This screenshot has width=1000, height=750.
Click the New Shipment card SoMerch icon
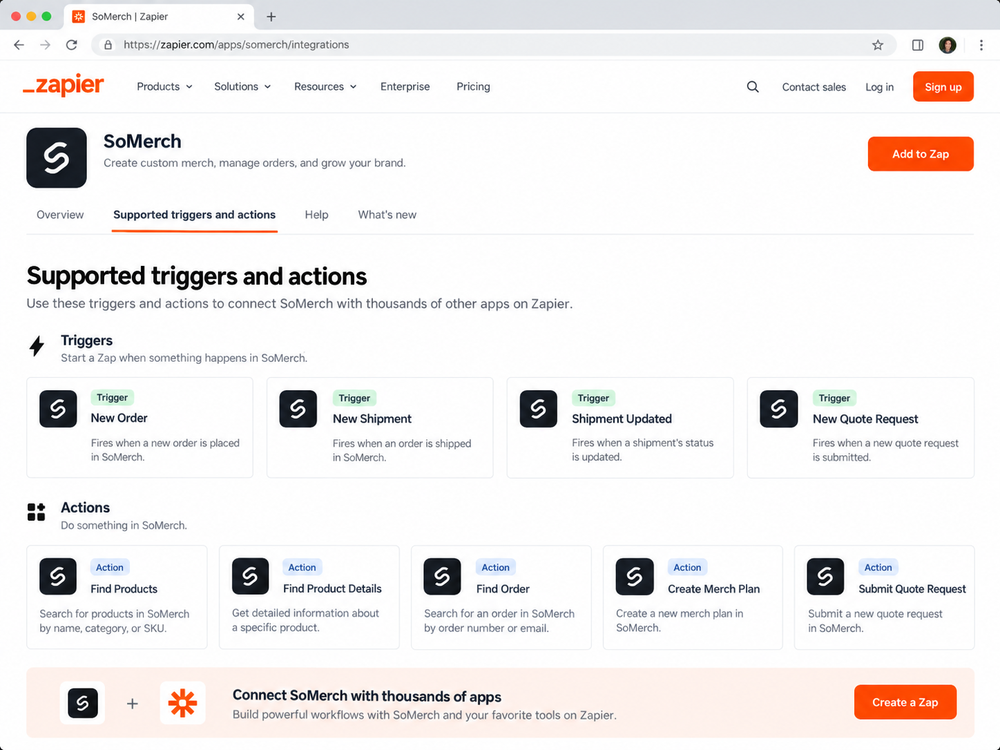(x=298, y=409)
